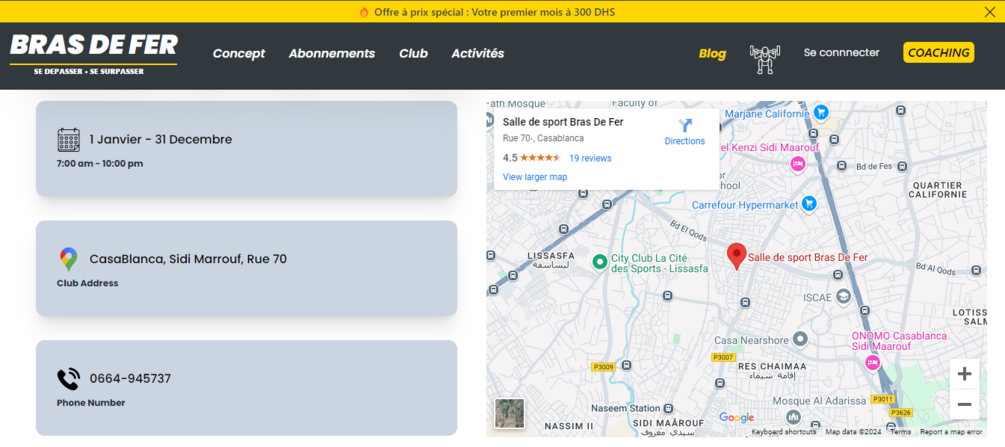
Task: Click the Naseem Station transit icon
Action: [x=669, y=409]
